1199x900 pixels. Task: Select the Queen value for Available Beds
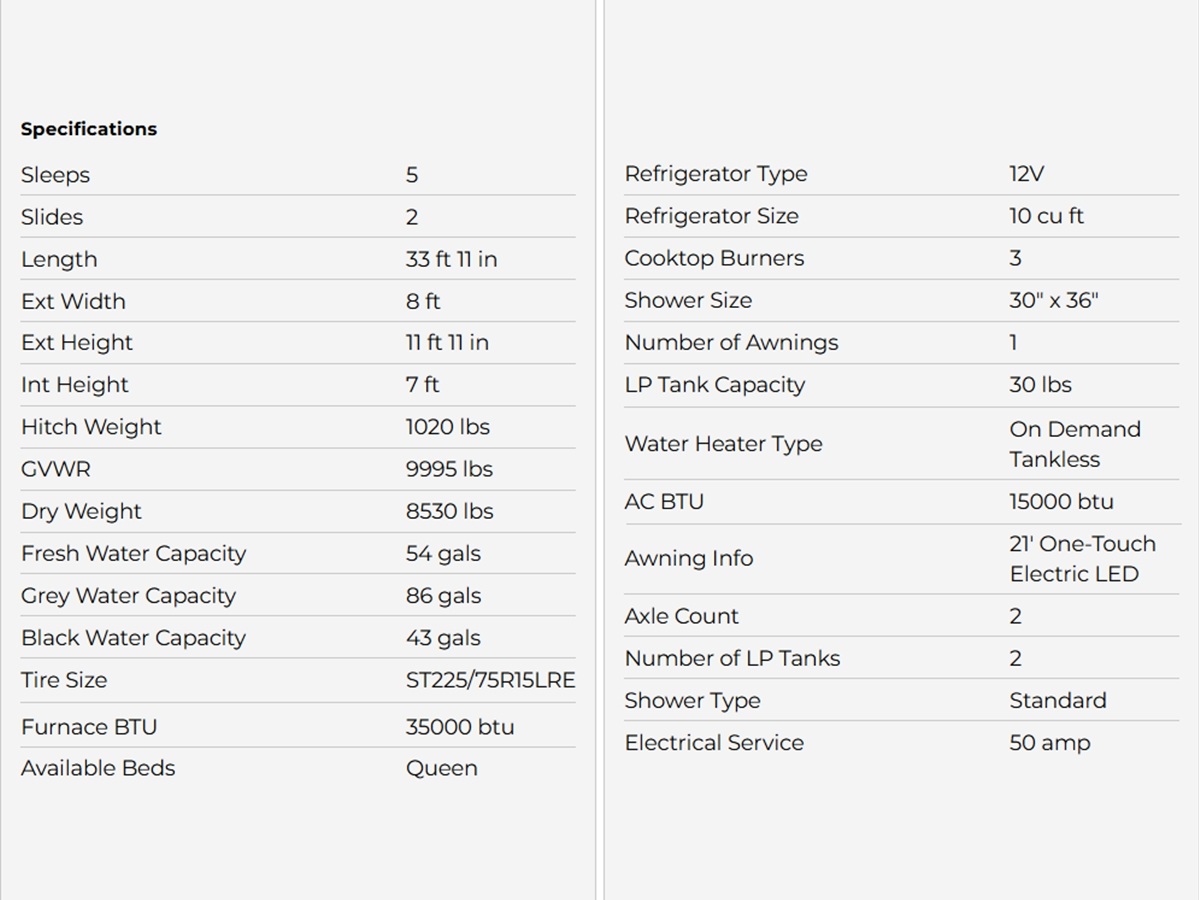pos(441,768)
